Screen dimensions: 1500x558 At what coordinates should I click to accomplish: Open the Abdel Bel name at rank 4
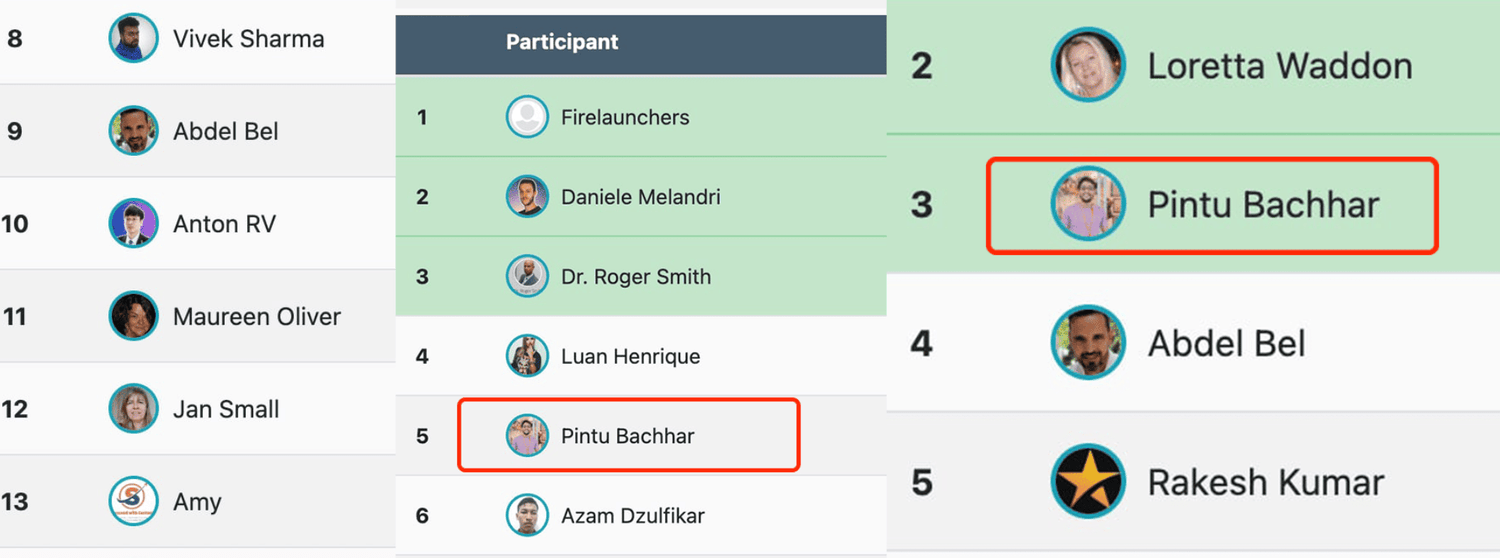pyautogui.click(x=1227, y=344)
